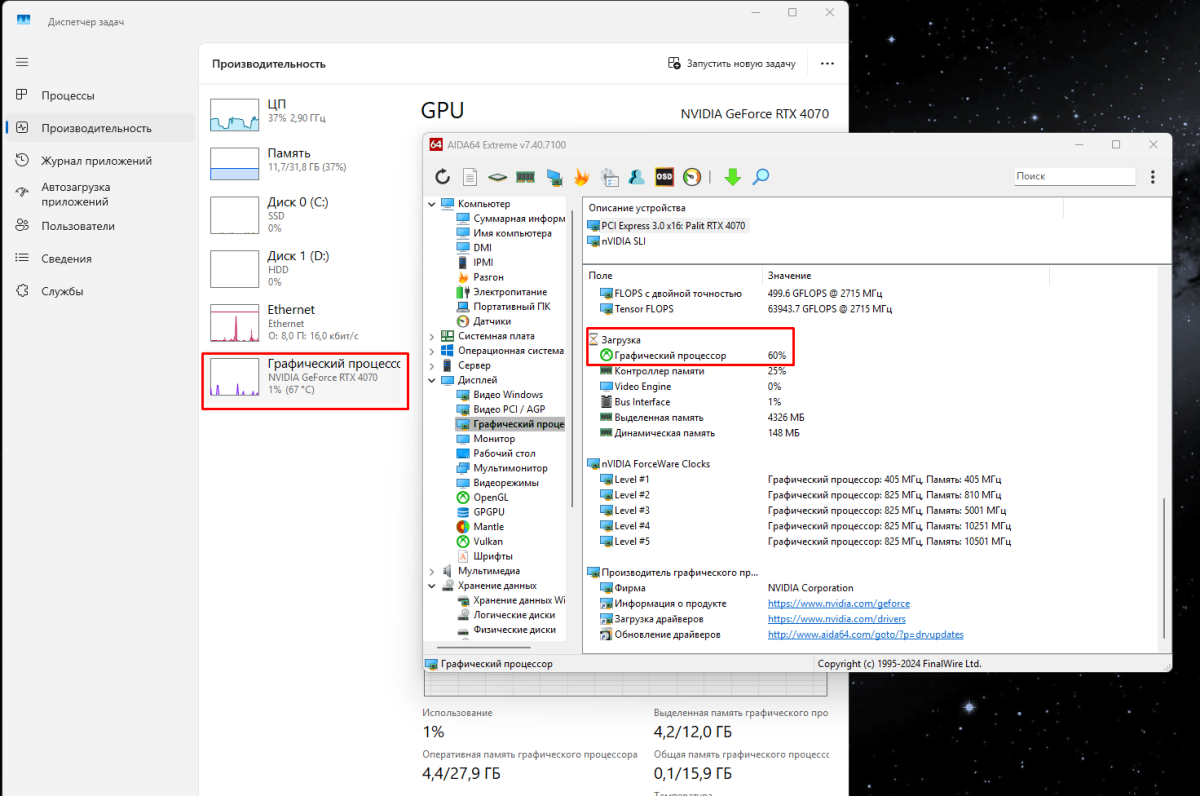
Task: Select Имя компьютера tree item
Action: 504,233
